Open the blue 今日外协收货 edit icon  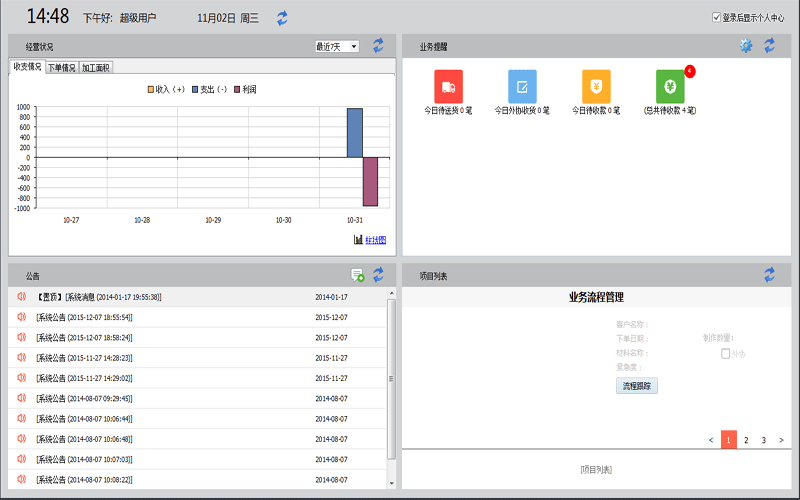[x=522, y=85]
